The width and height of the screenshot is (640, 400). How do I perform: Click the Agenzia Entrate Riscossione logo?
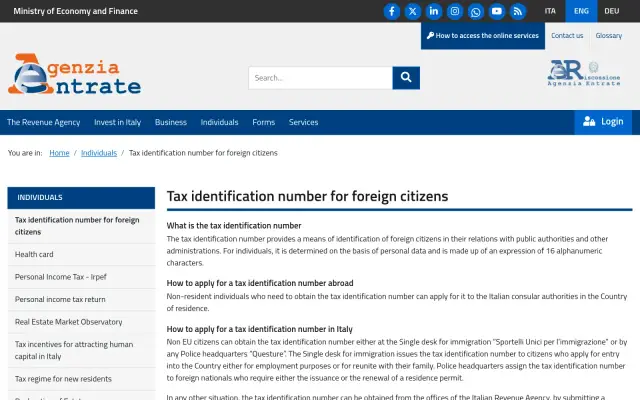coord(584,73)
